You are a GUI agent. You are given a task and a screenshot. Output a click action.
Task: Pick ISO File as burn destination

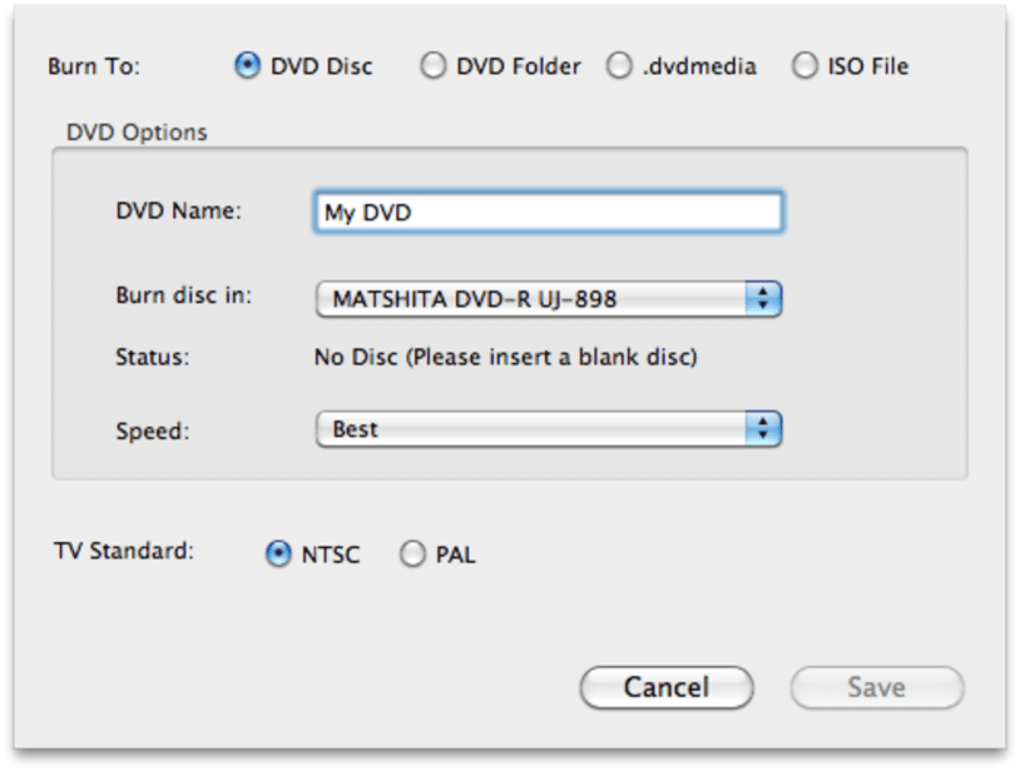point(805,66)
